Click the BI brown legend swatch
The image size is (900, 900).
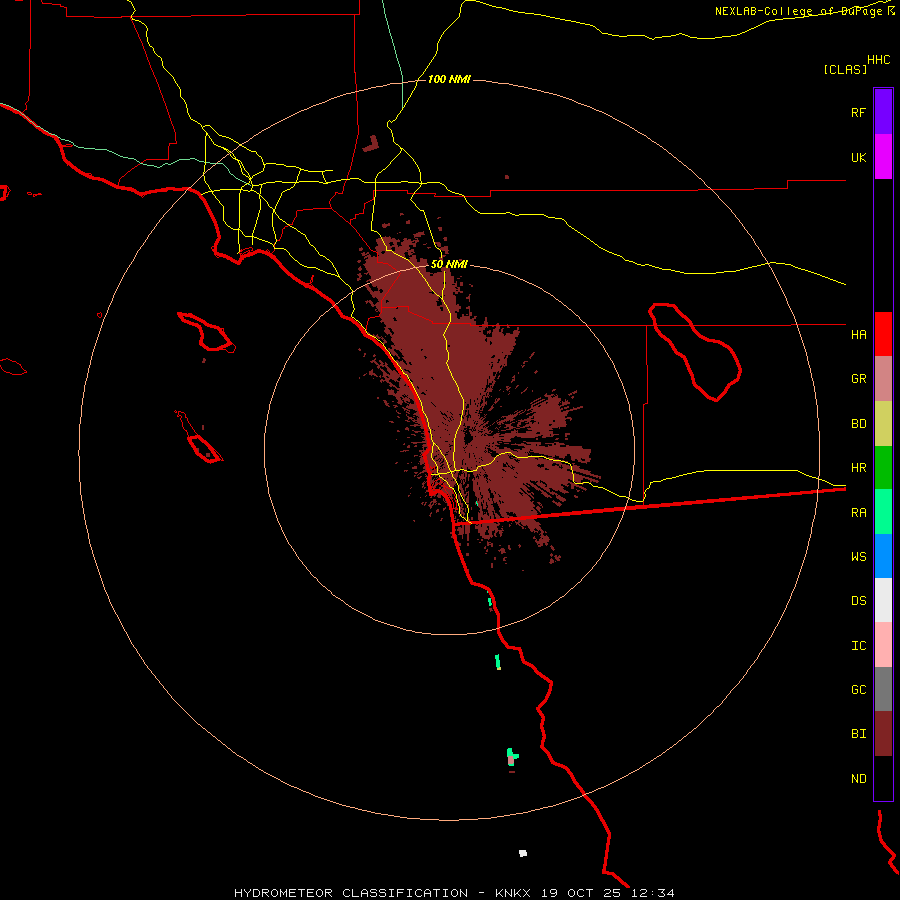pos(883,734)
